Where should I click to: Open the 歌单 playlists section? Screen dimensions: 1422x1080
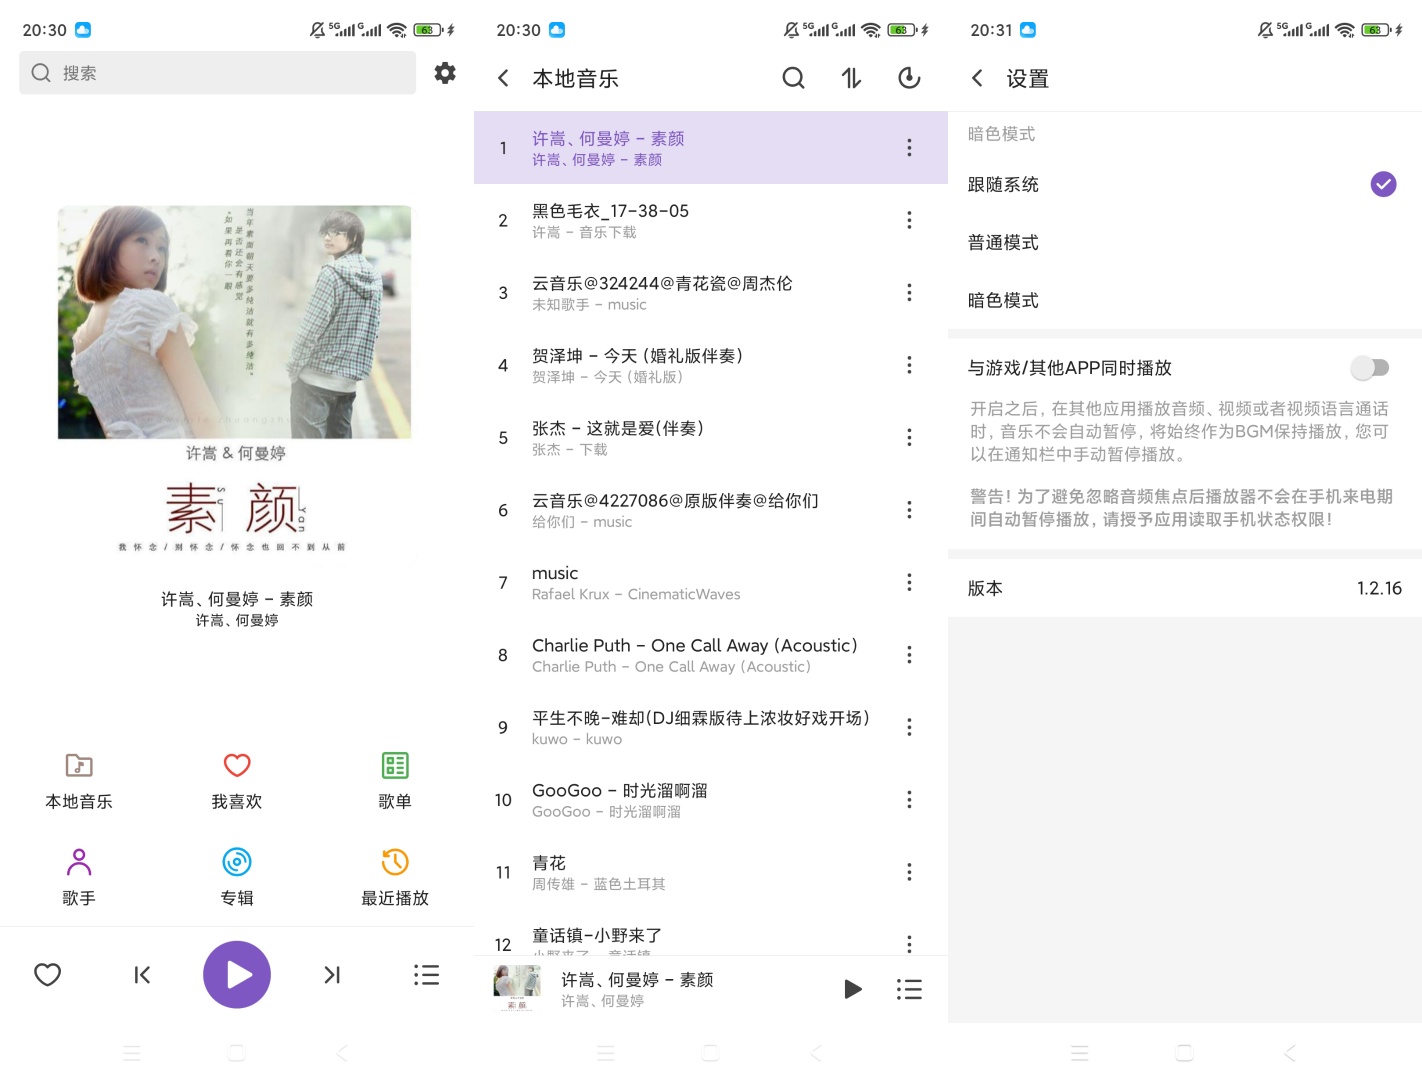[394, 780]
